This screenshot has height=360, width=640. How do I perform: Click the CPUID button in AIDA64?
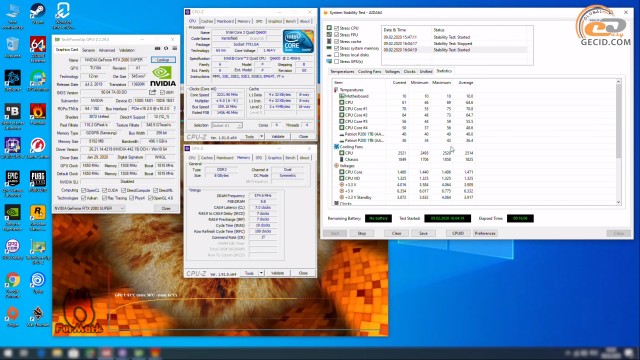click(x=458, y=233)
